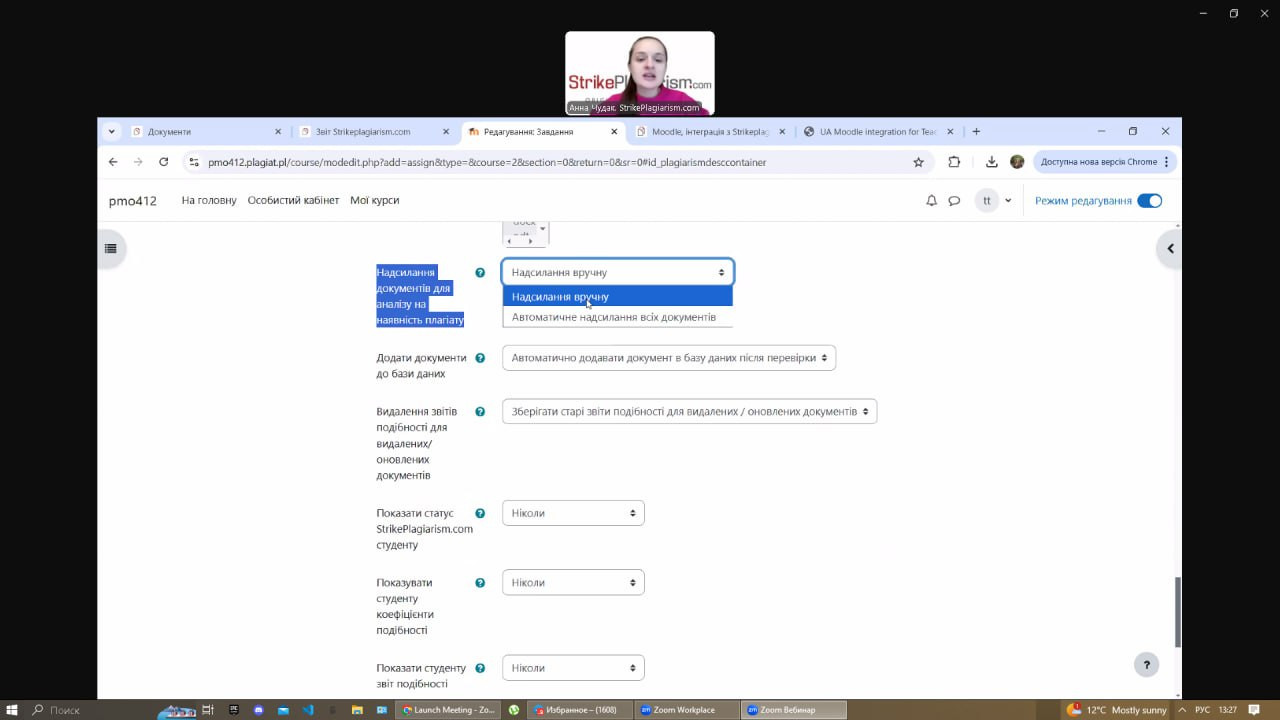Click the notifications bell icon

click(931, 201)
